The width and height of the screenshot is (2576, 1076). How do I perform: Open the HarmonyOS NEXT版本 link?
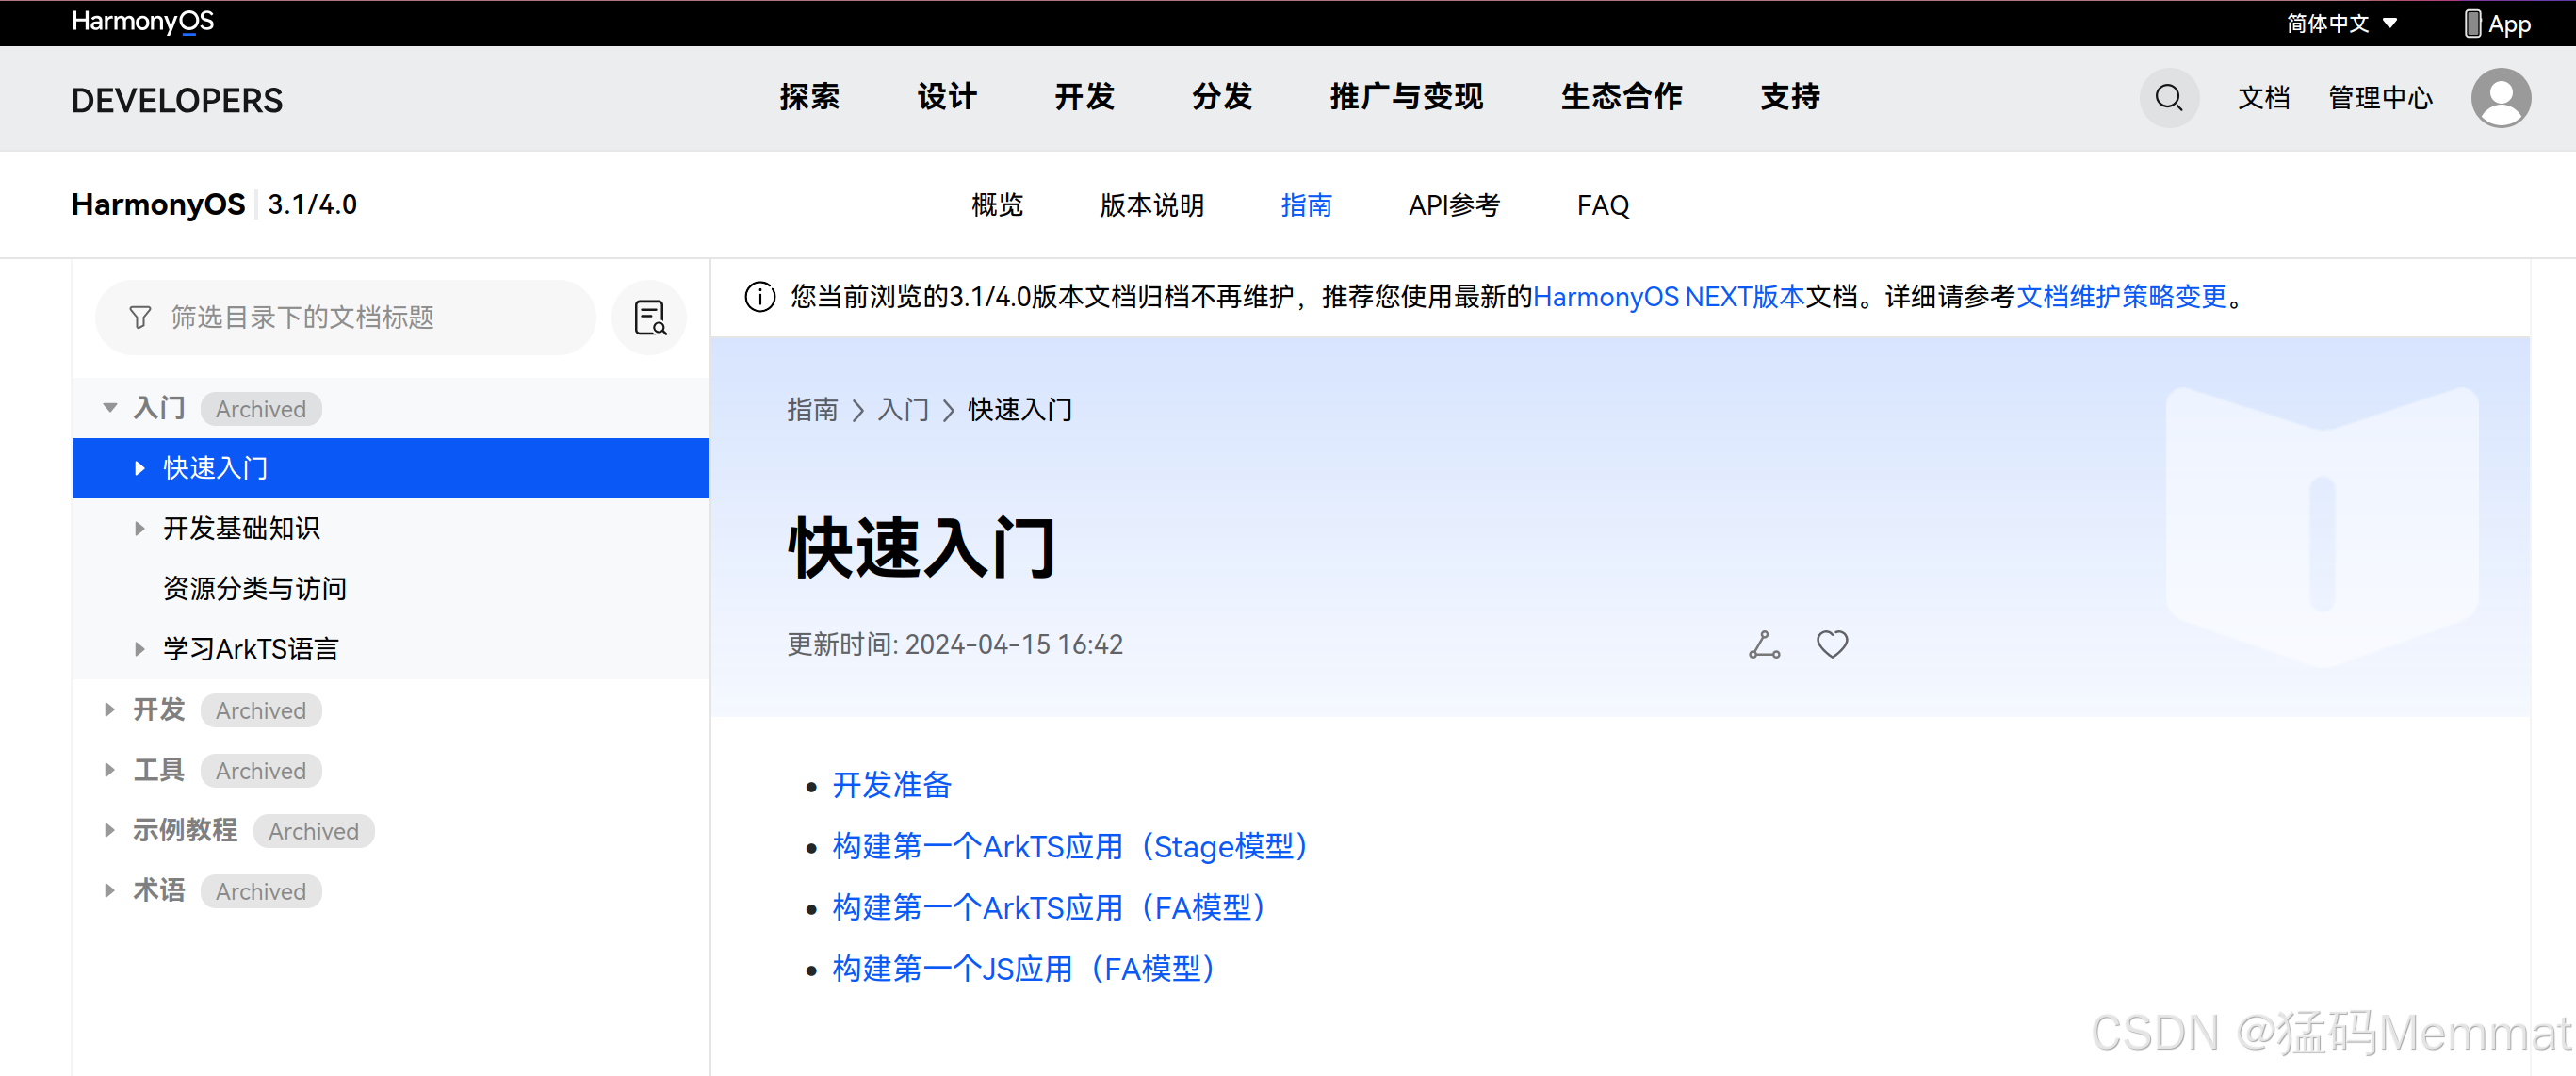(1669, 297)
